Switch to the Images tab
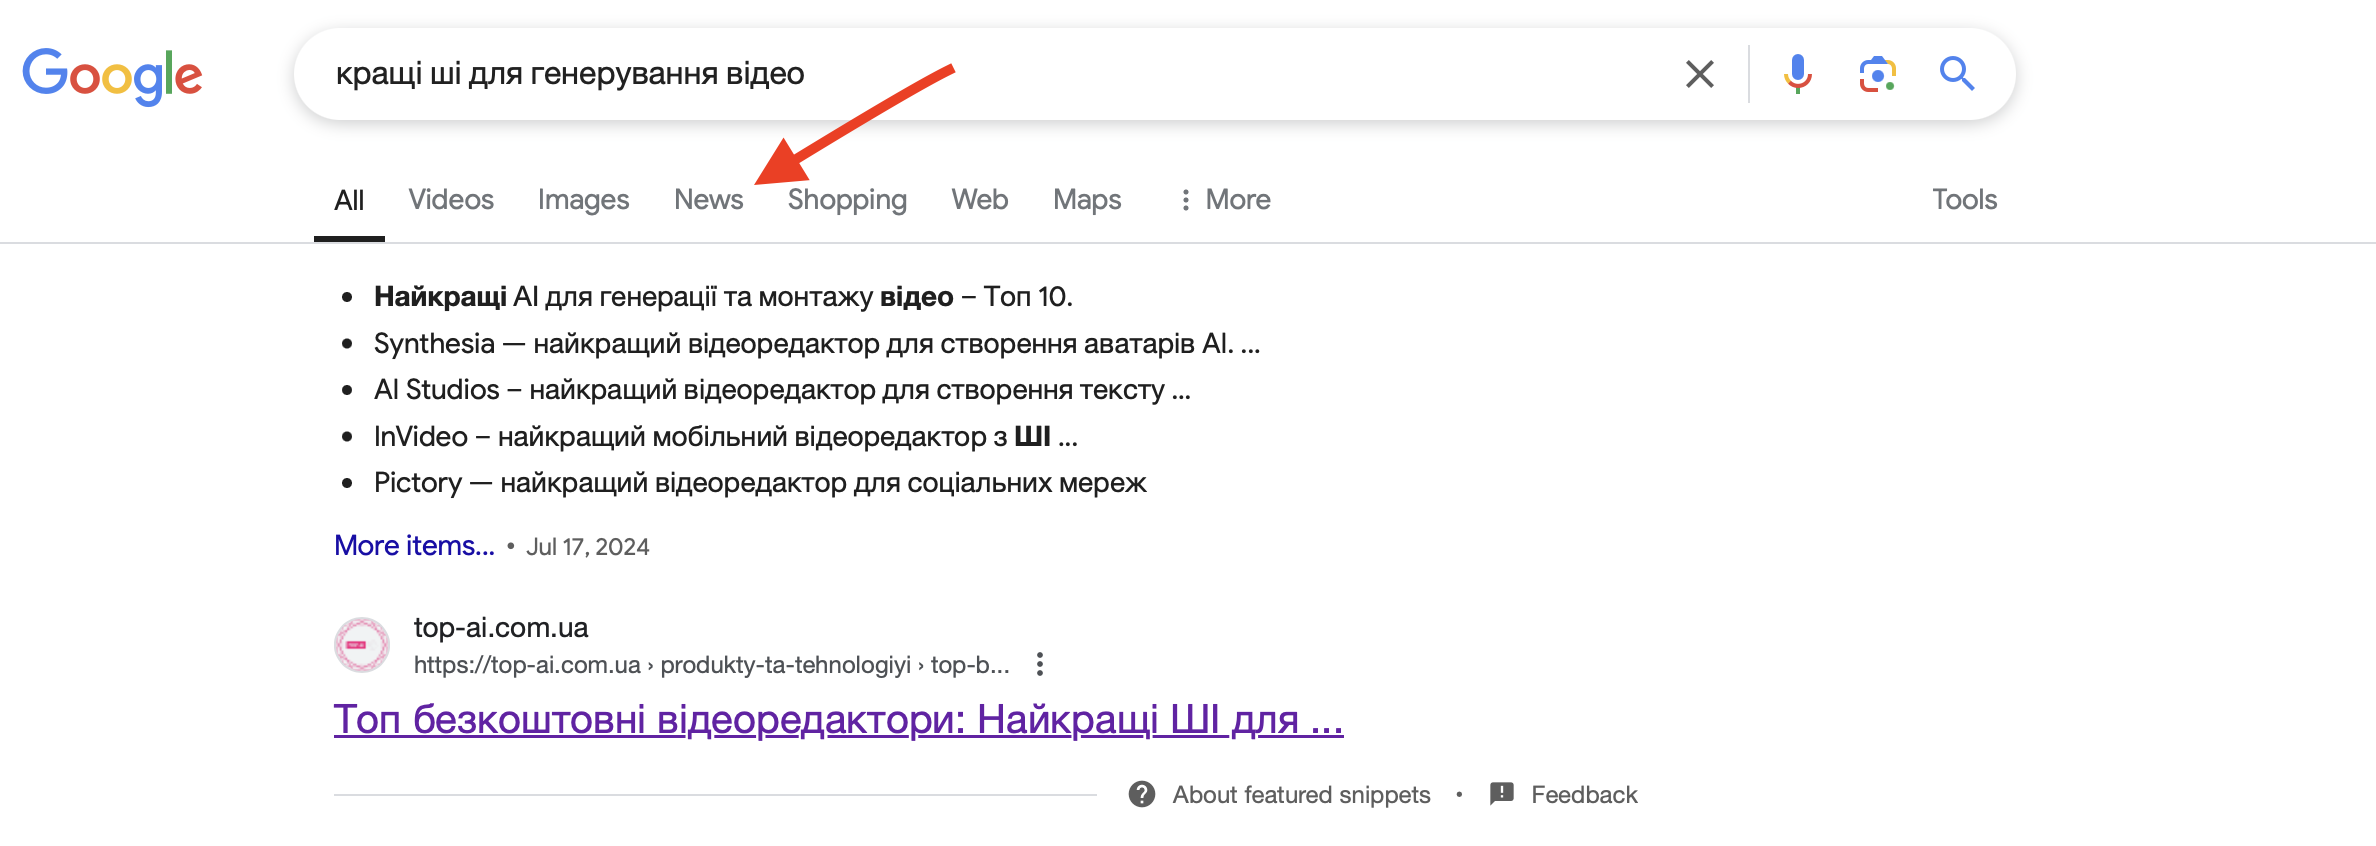Image resolution: width=2376 pixels, height=846 pixels. tap(583, 200)
